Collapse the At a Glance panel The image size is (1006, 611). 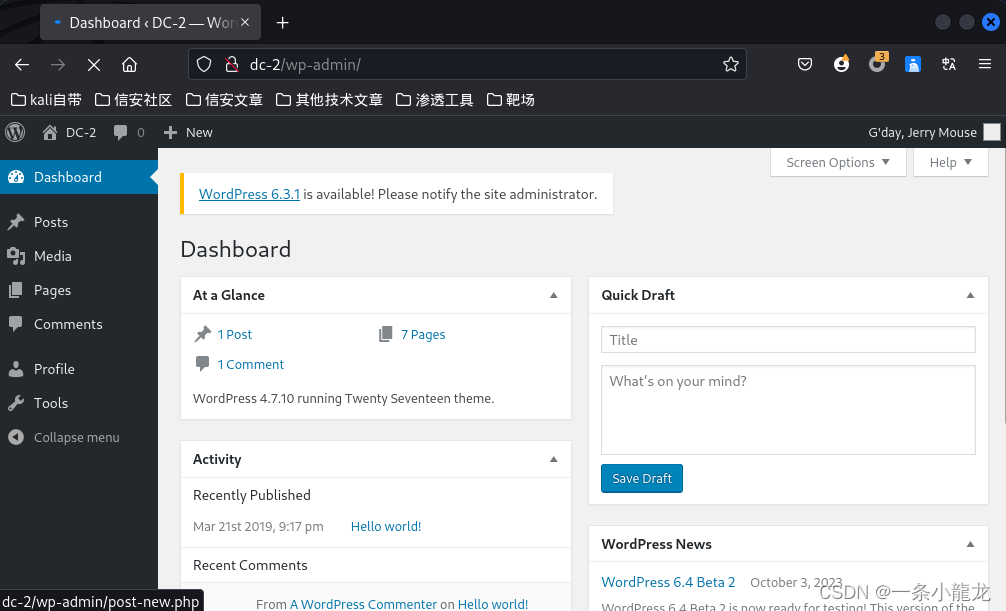[x=554, y=295]
